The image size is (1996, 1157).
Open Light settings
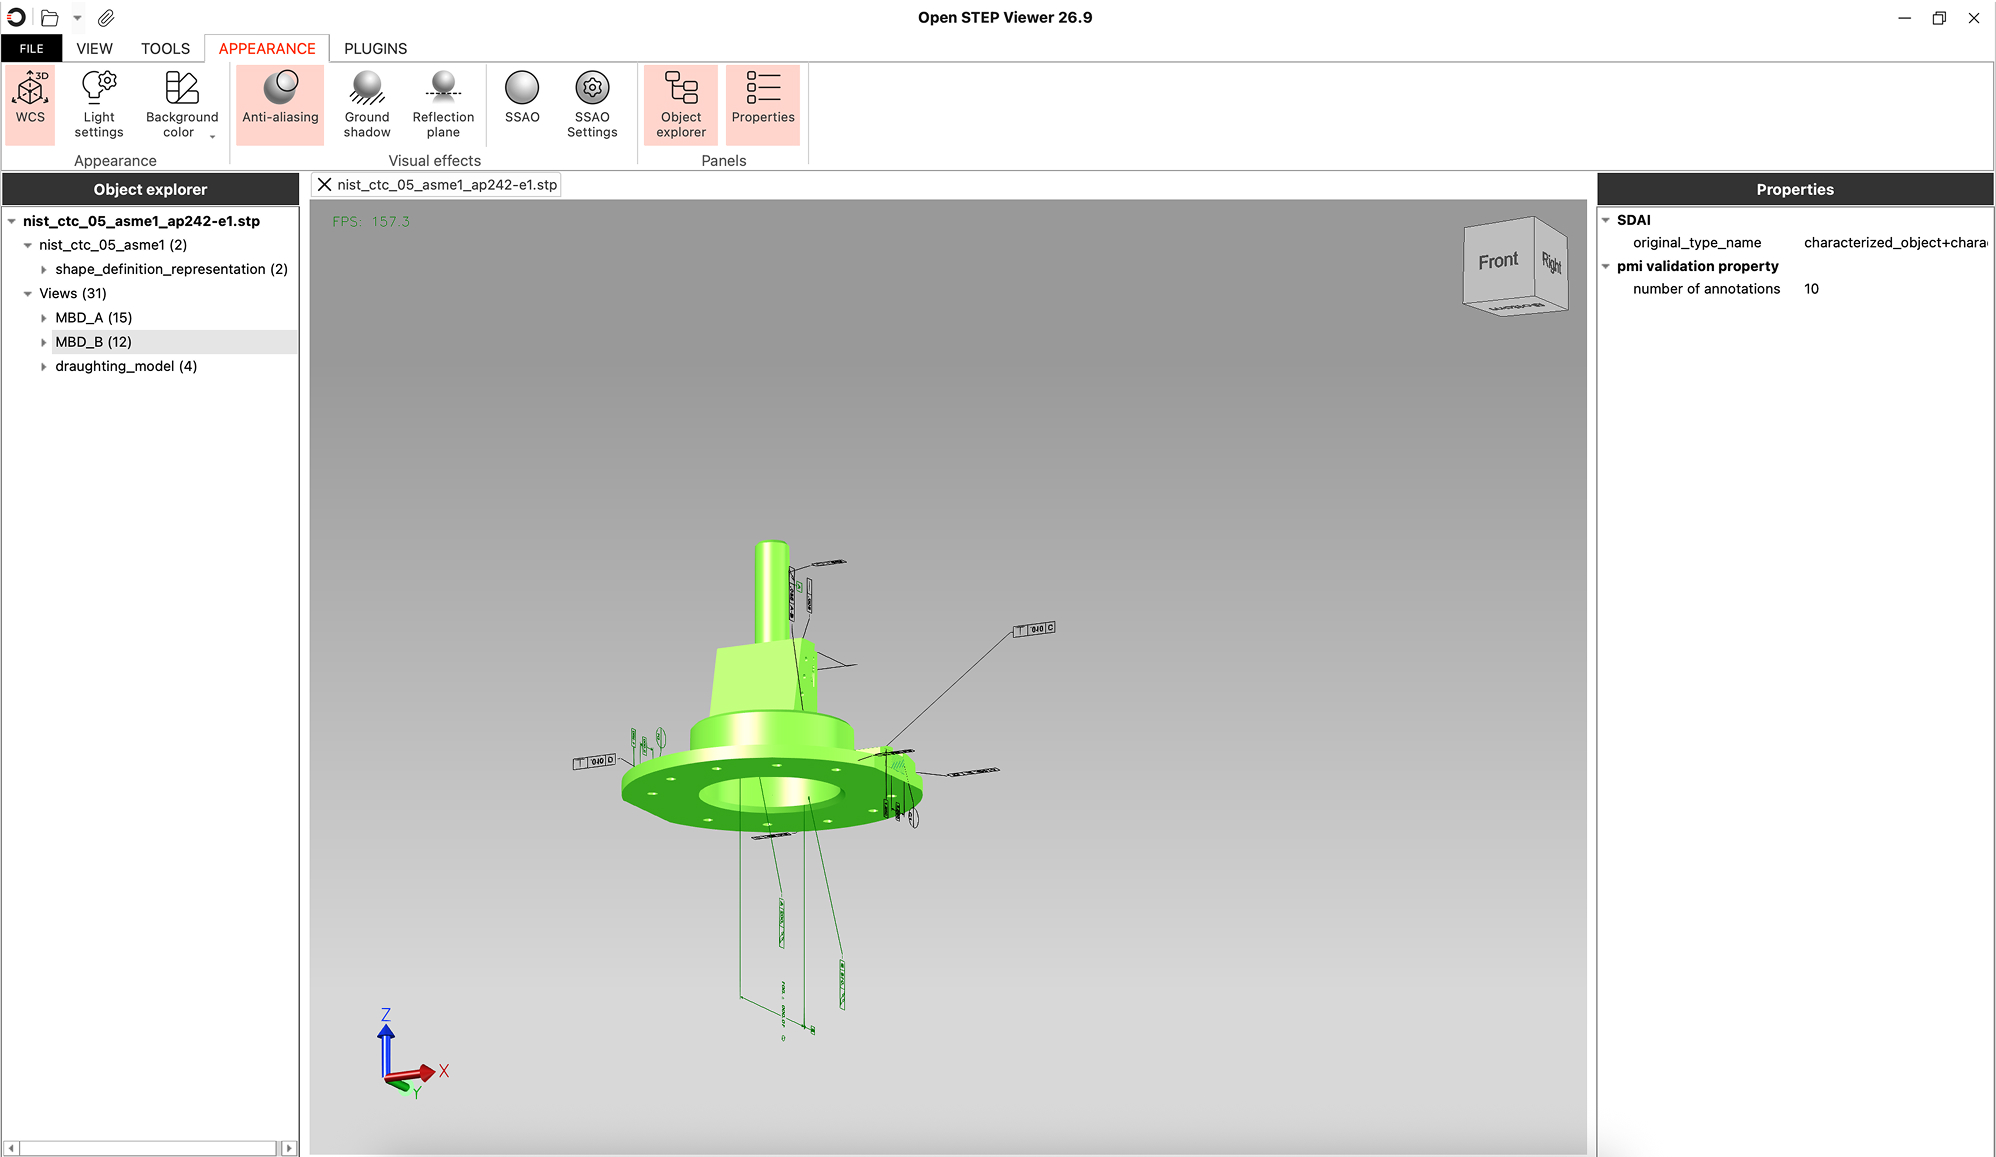[99, 104]
